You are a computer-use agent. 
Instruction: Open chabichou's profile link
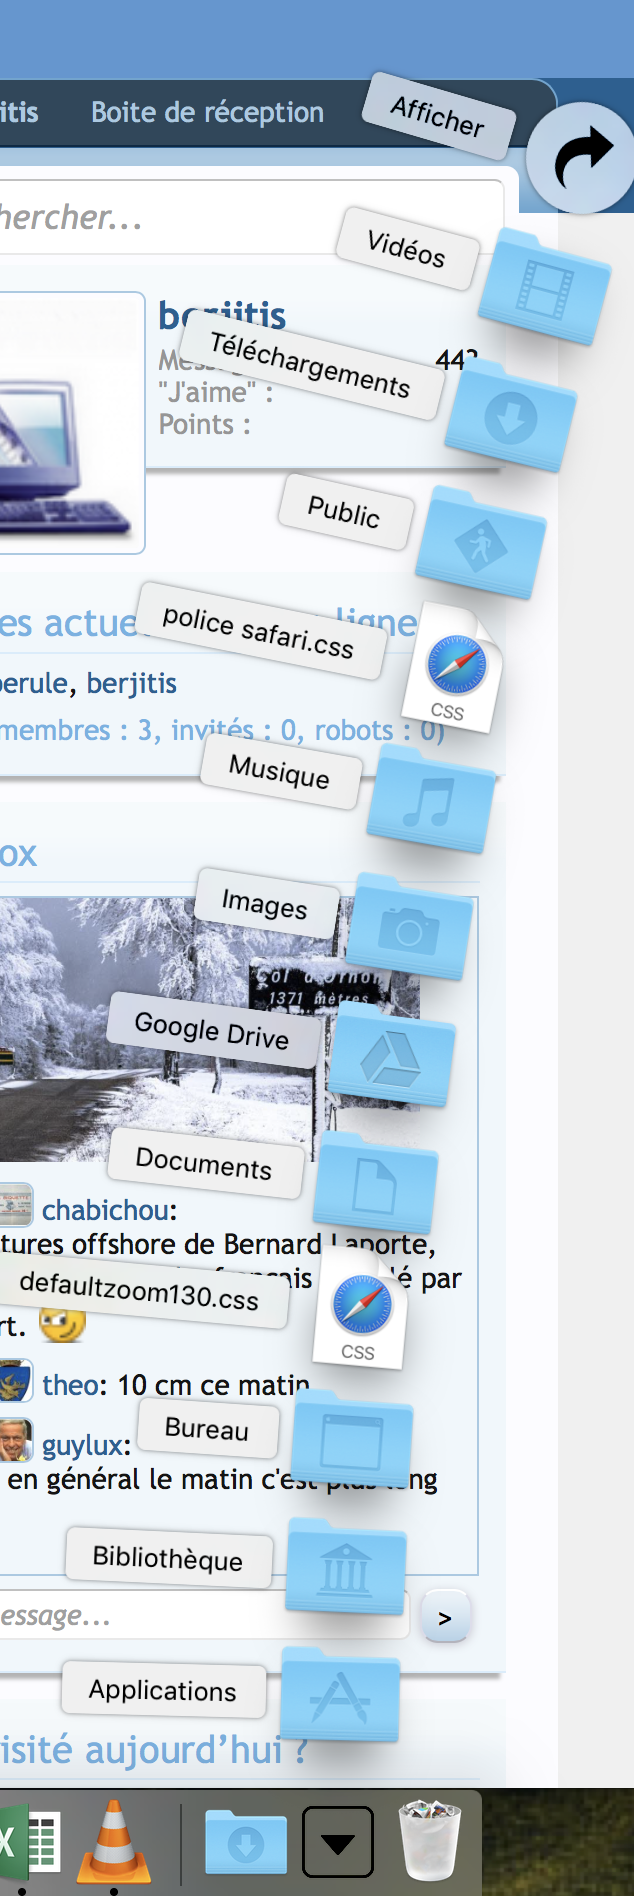(106, 1210)
